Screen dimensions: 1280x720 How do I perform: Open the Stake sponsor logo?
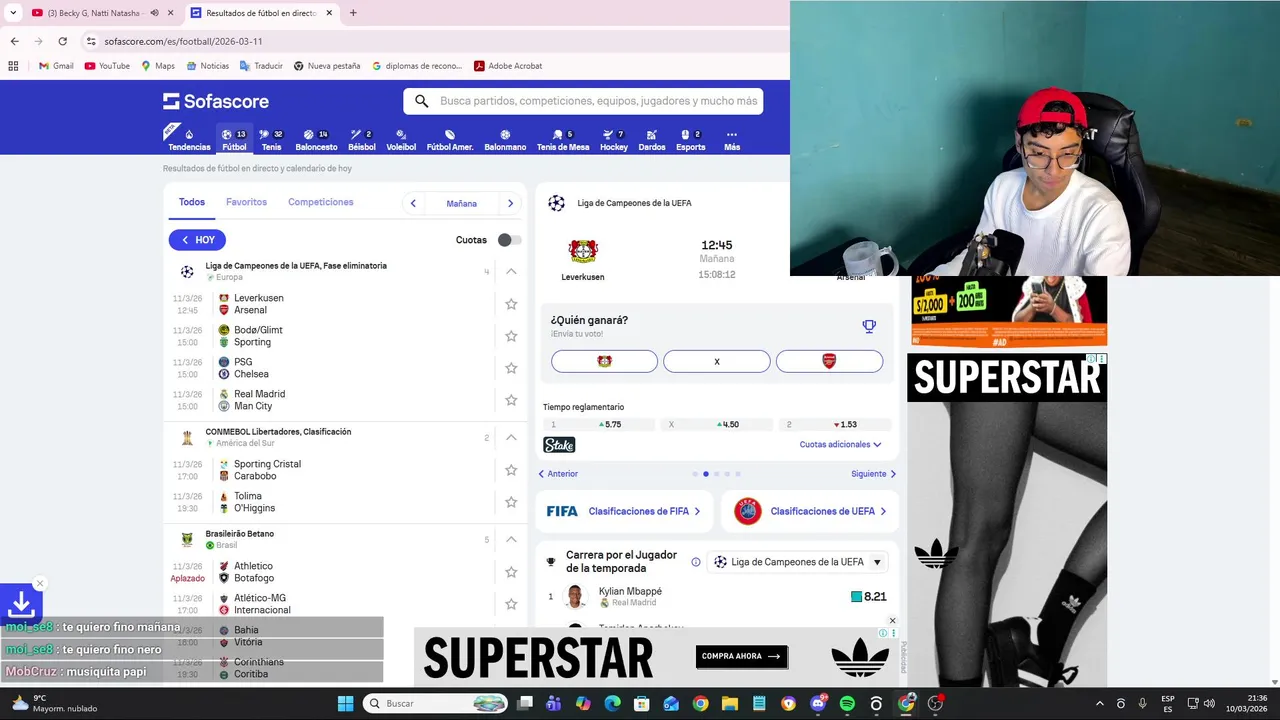pos(559,445)
